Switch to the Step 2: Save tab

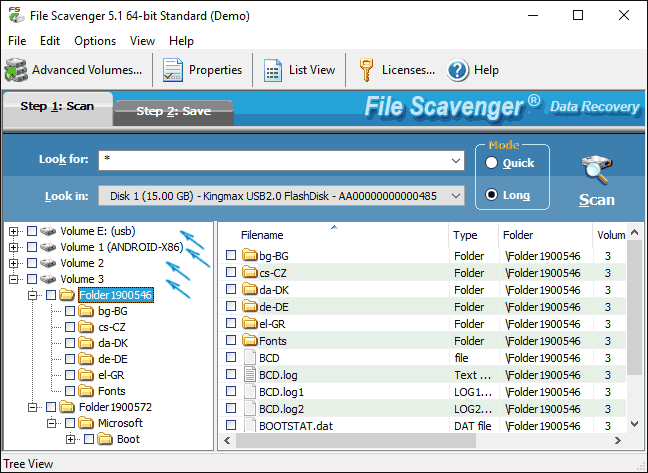point(173,111)
